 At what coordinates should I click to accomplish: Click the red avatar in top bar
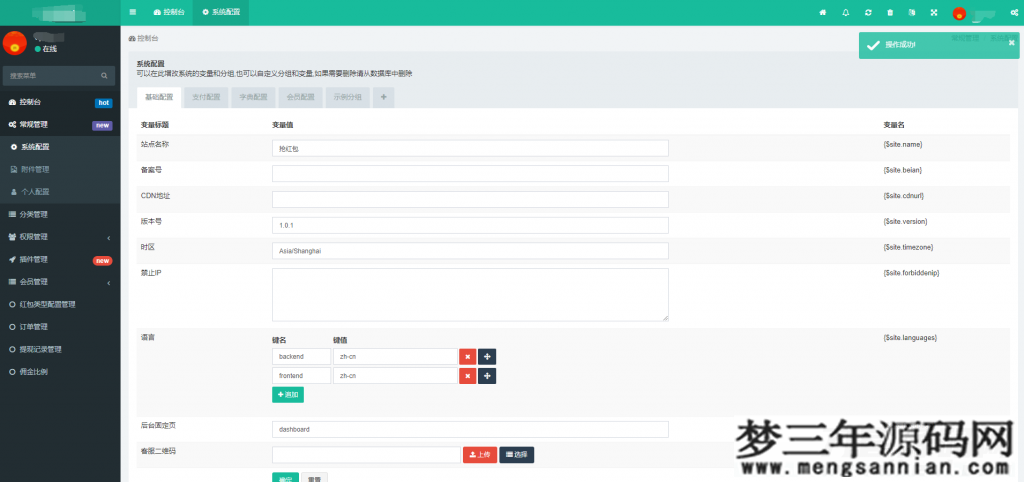tap(959, 13)
